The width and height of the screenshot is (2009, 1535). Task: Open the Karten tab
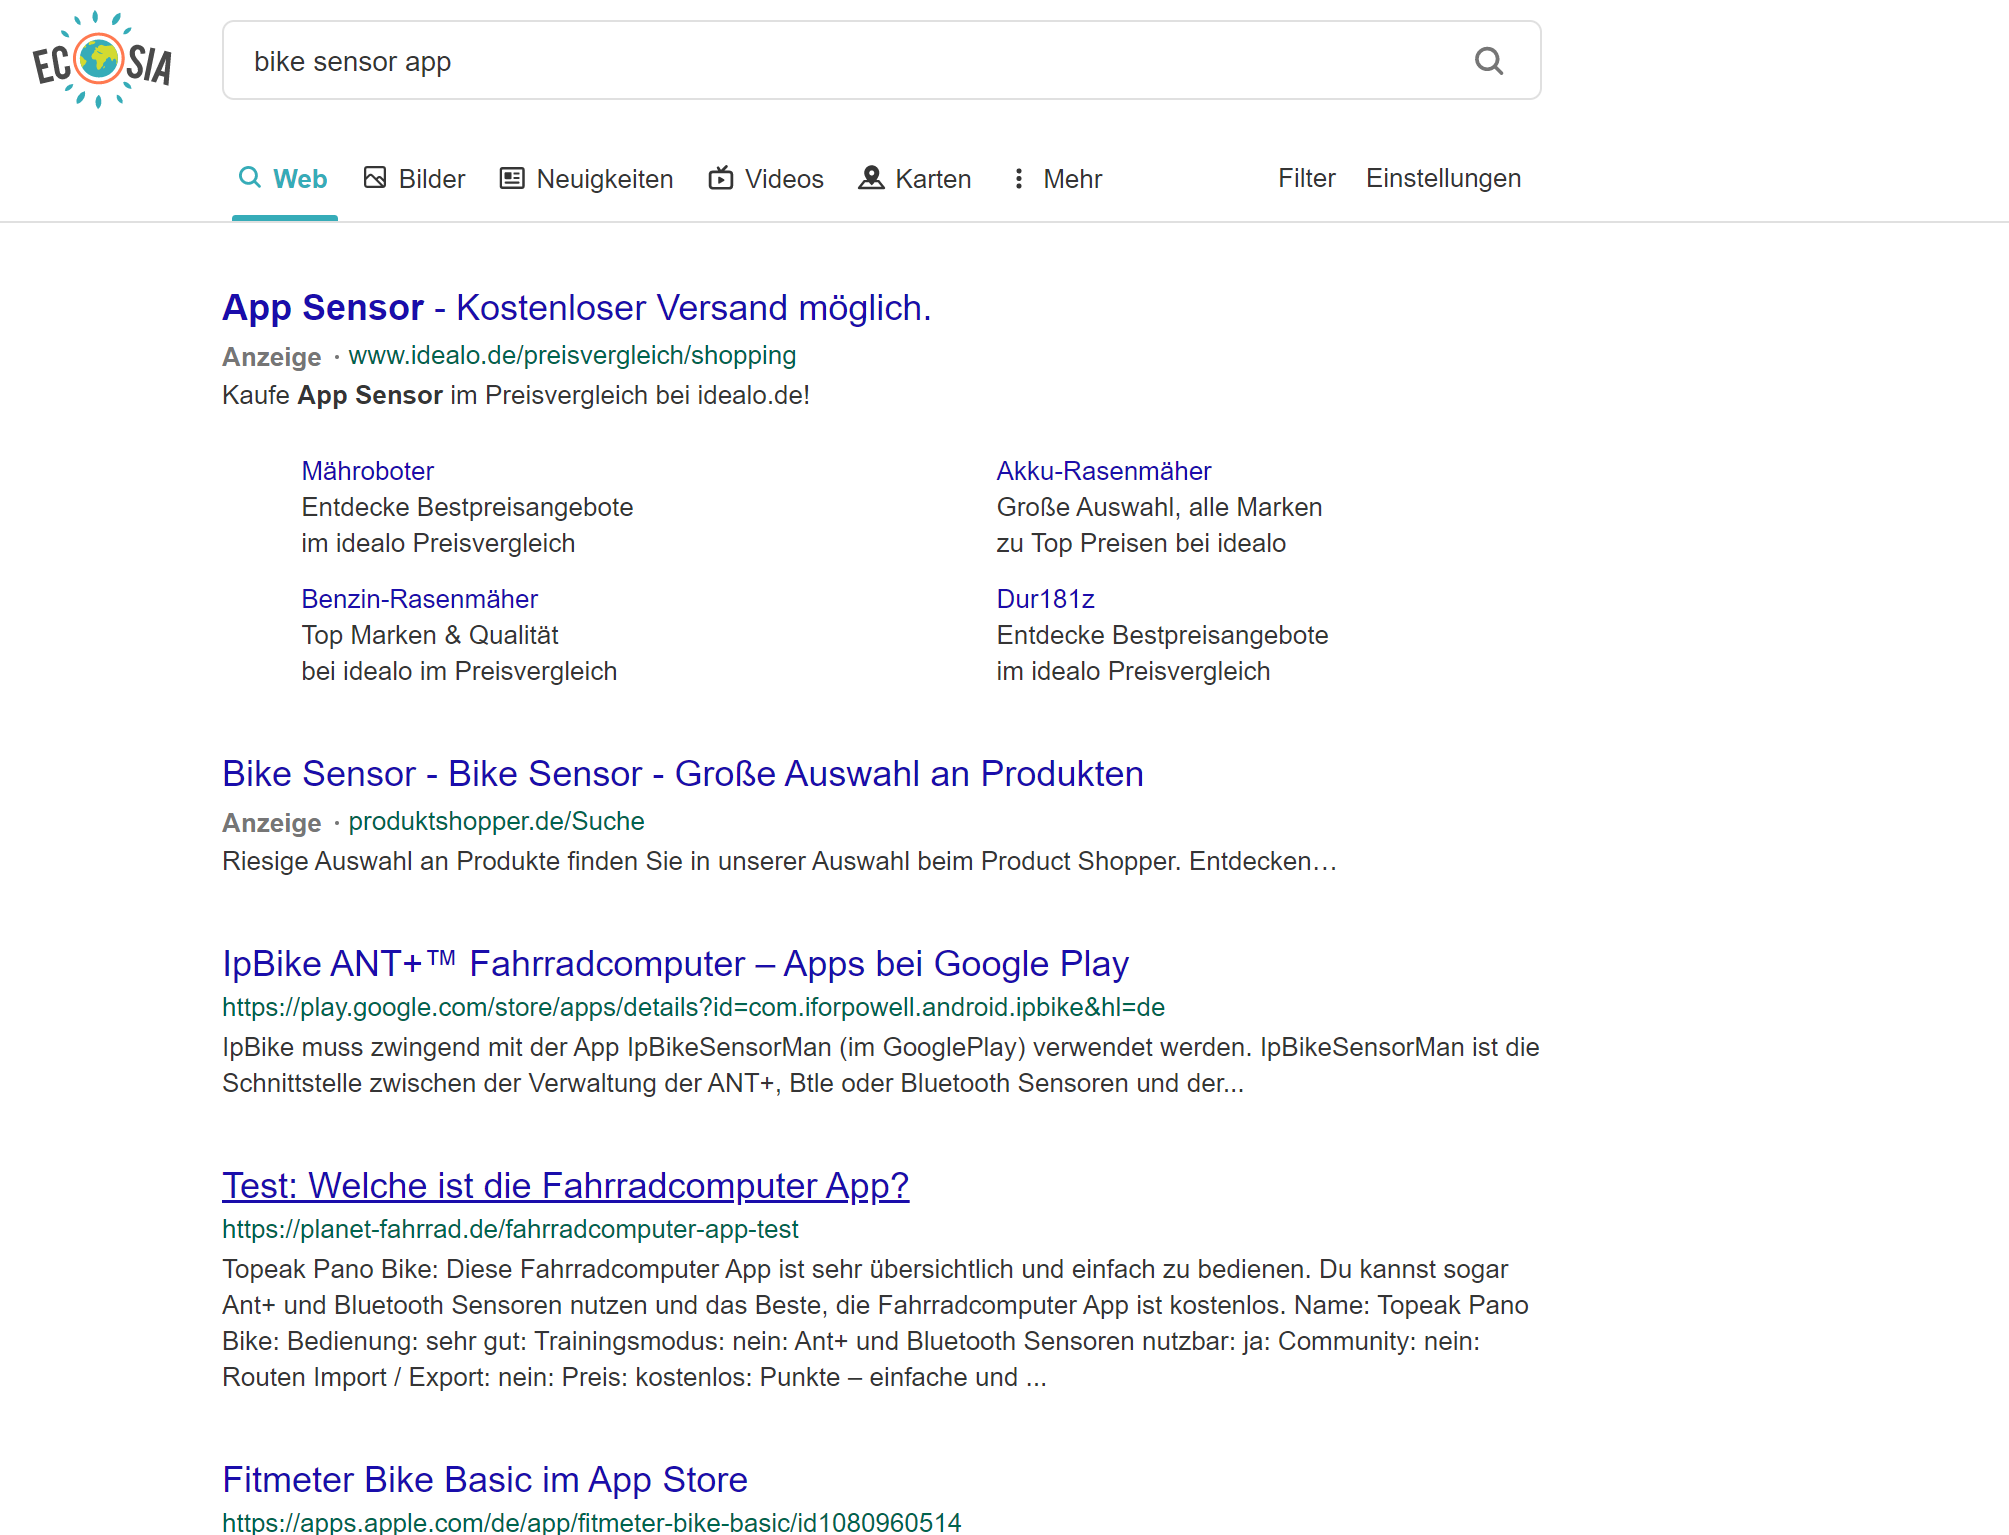tap(915, 179)
